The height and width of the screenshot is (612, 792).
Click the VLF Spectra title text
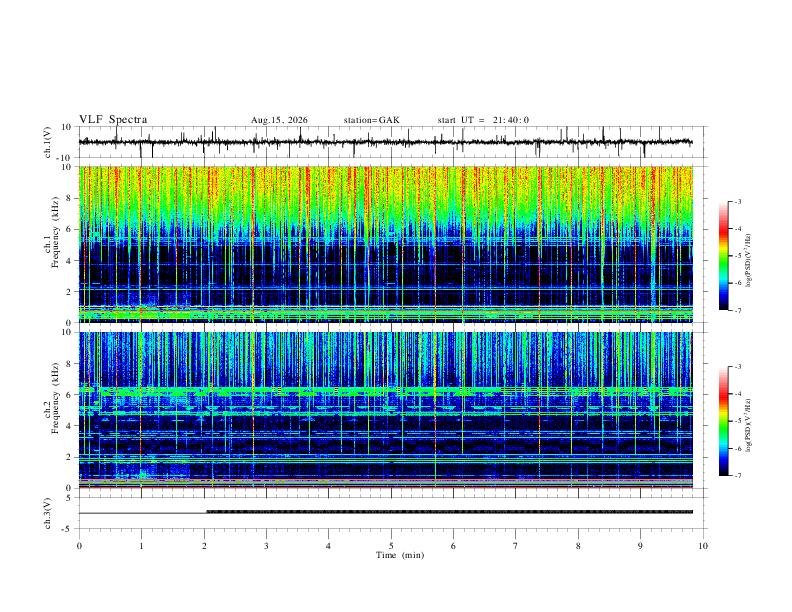[113, 120]
